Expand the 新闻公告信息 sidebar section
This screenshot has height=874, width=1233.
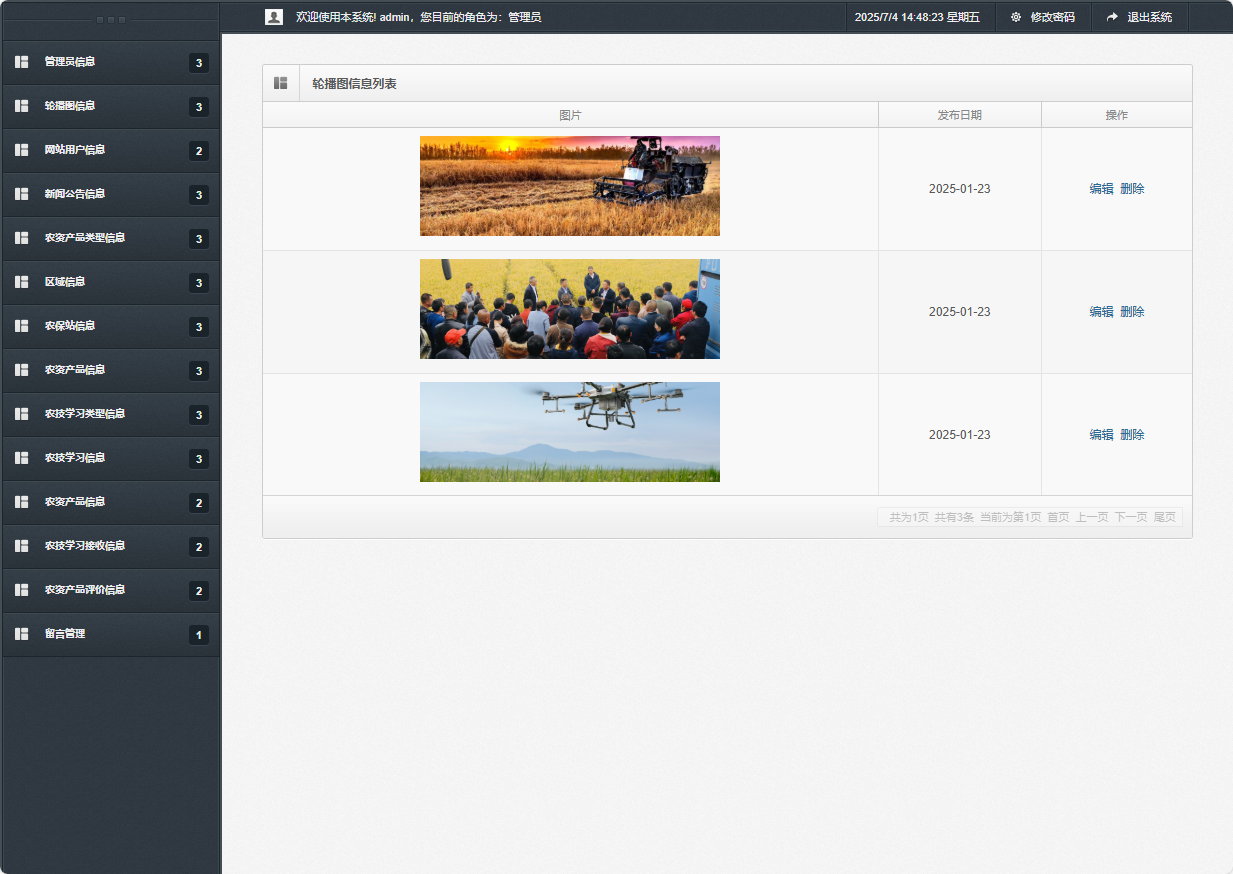tap(75, 194)
